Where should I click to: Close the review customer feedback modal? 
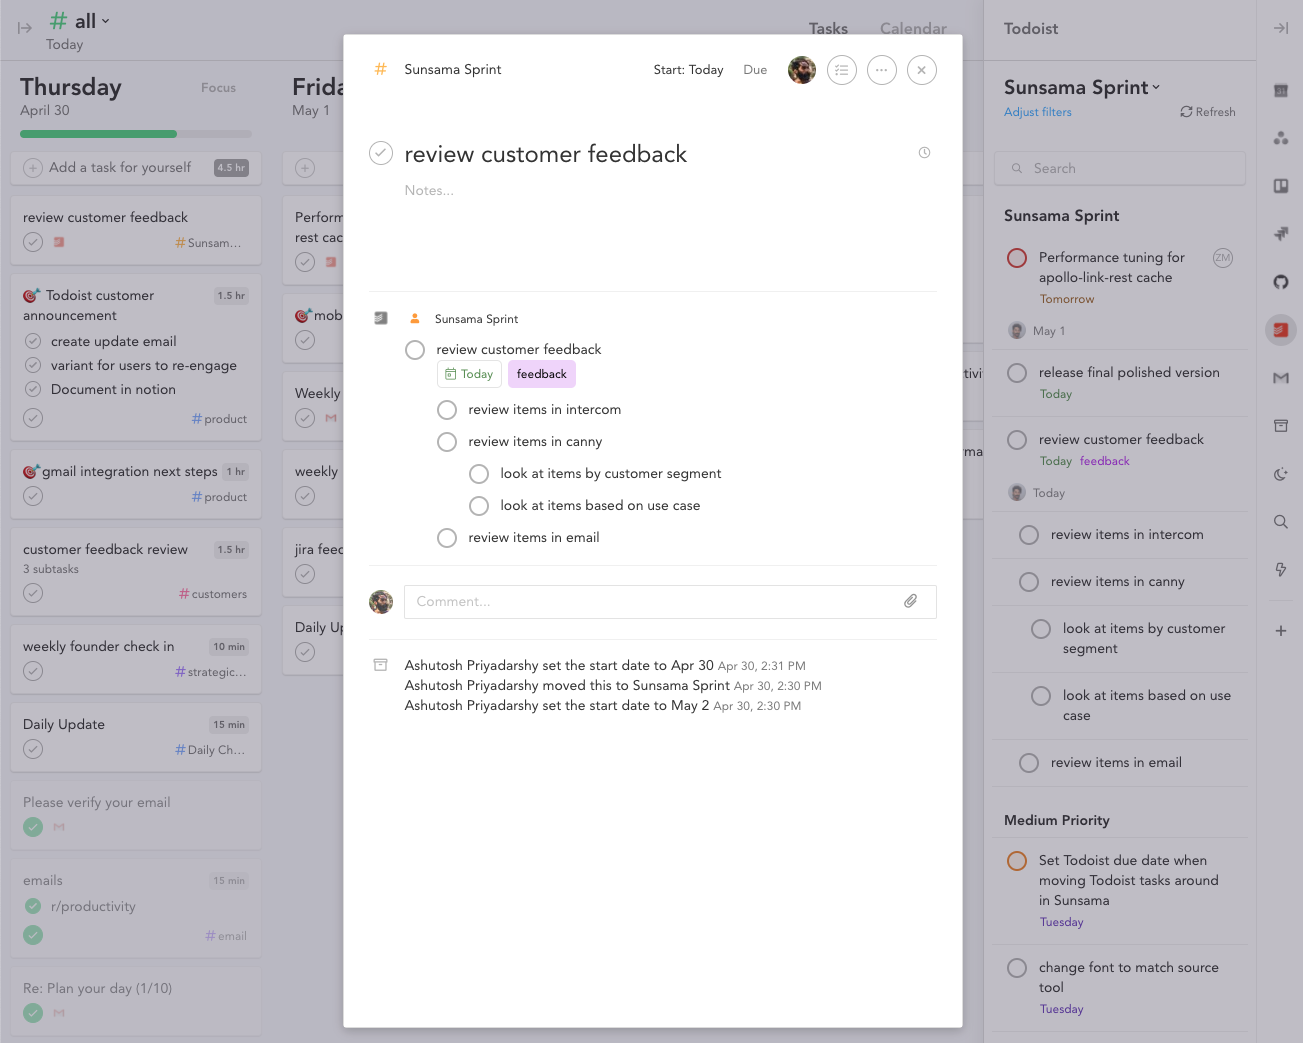pos(921,70)
